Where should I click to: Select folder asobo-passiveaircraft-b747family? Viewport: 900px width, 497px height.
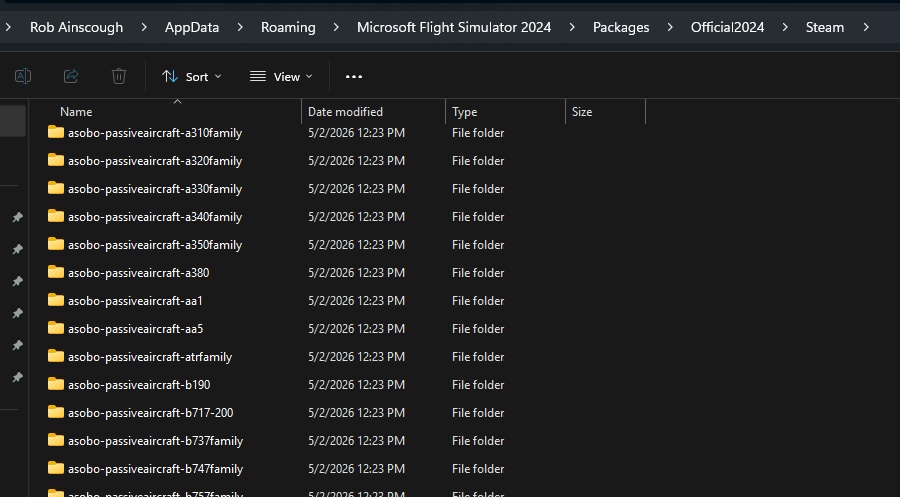pyautogui.click(x=156, y=469)
